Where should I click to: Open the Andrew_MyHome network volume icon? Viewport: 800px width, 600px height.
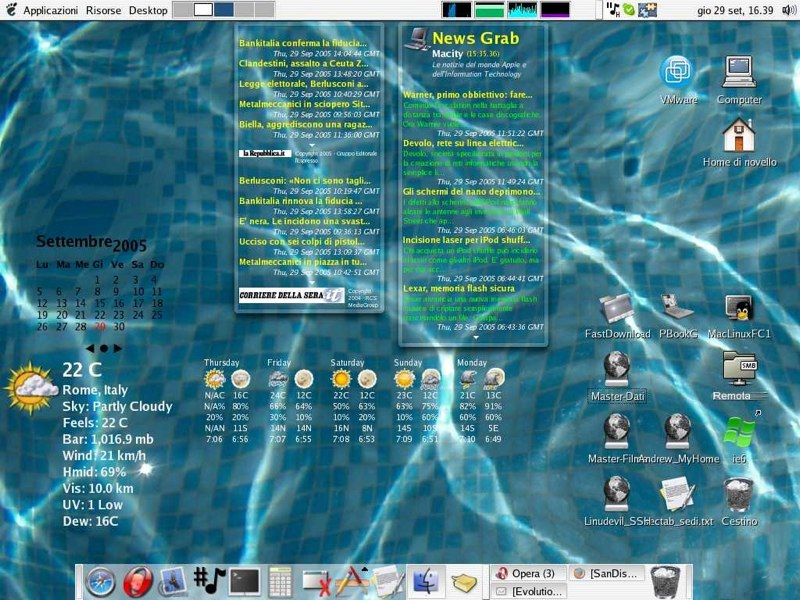point(677,431)
